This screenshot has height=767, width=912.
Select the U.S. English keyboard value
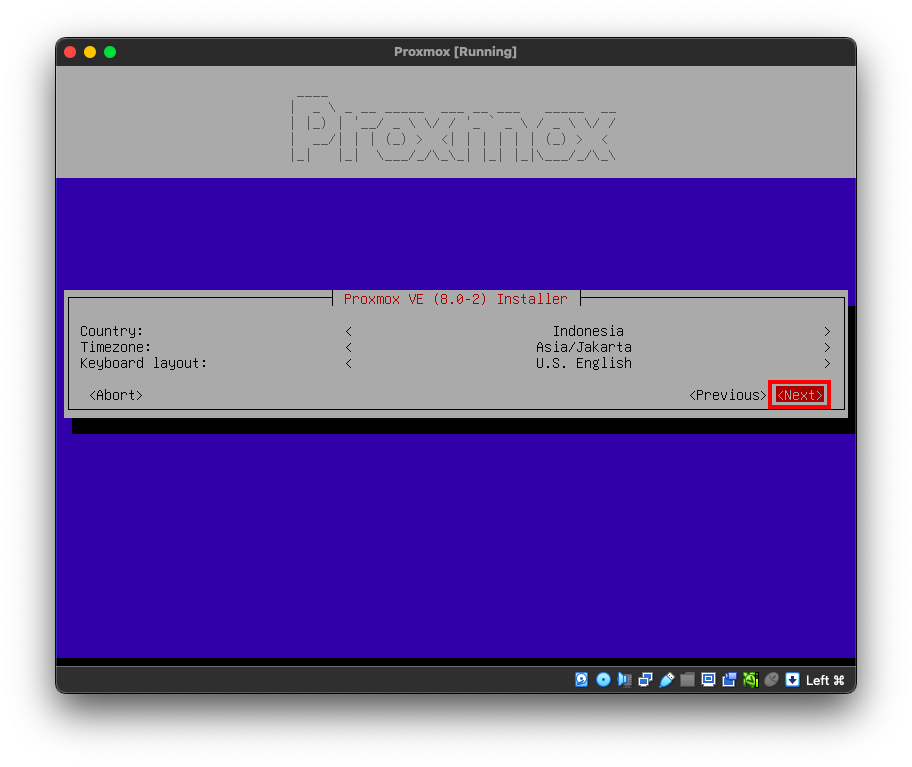[583, 363]
